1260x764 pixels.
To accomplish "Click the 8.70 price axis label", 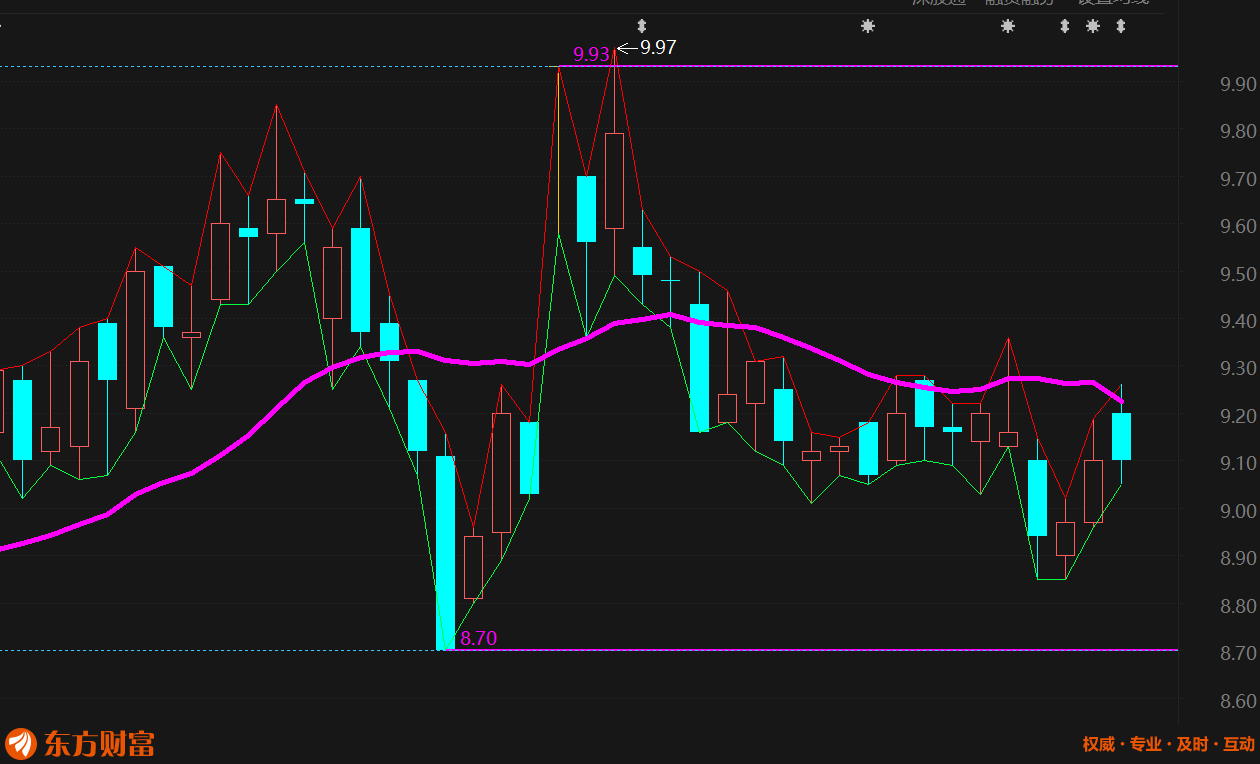I will (x=1238, y=653).
